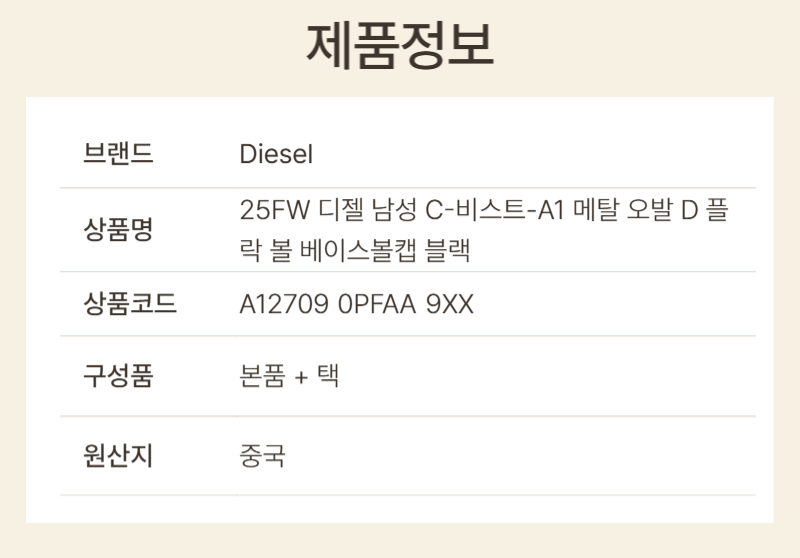Click 택 in the components value

coord(328,377)
